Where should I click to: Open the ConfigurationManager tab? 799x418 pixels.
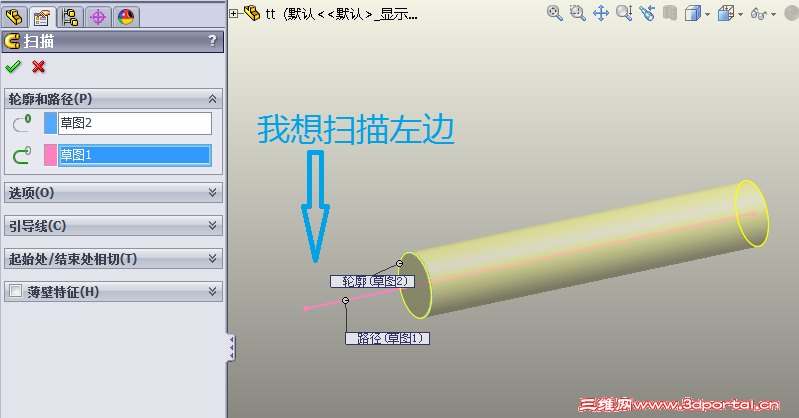(70, 17)
